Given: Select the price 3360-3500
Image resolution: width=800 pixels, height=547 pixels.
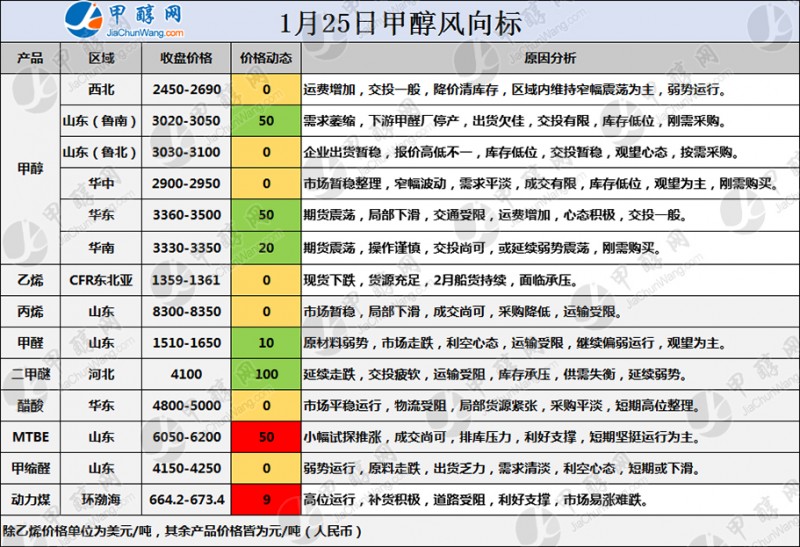Looking at the screenshot, I should (x=186, y=215).
